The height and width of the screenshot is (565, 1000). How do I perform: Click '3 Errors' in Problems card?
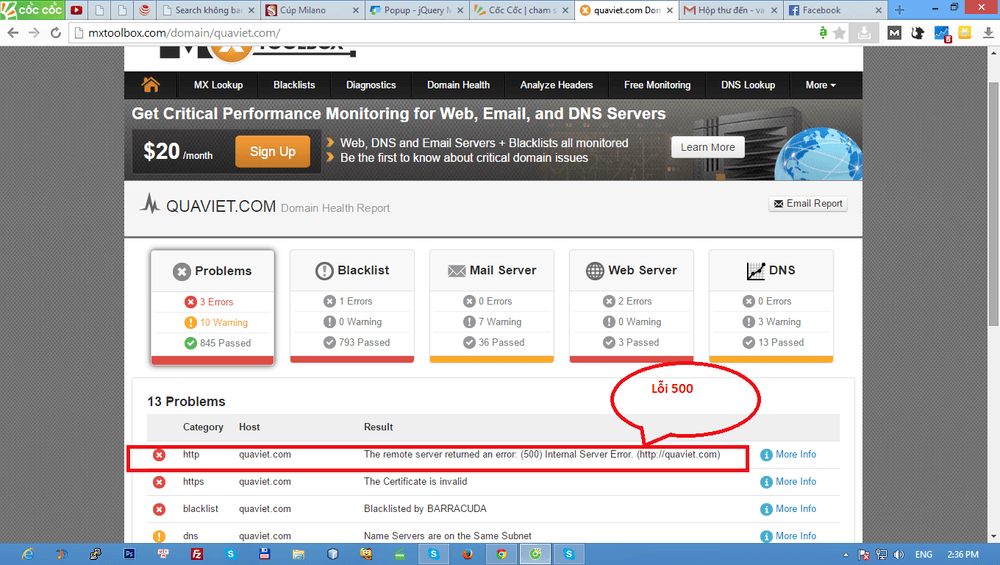[216, 302]
